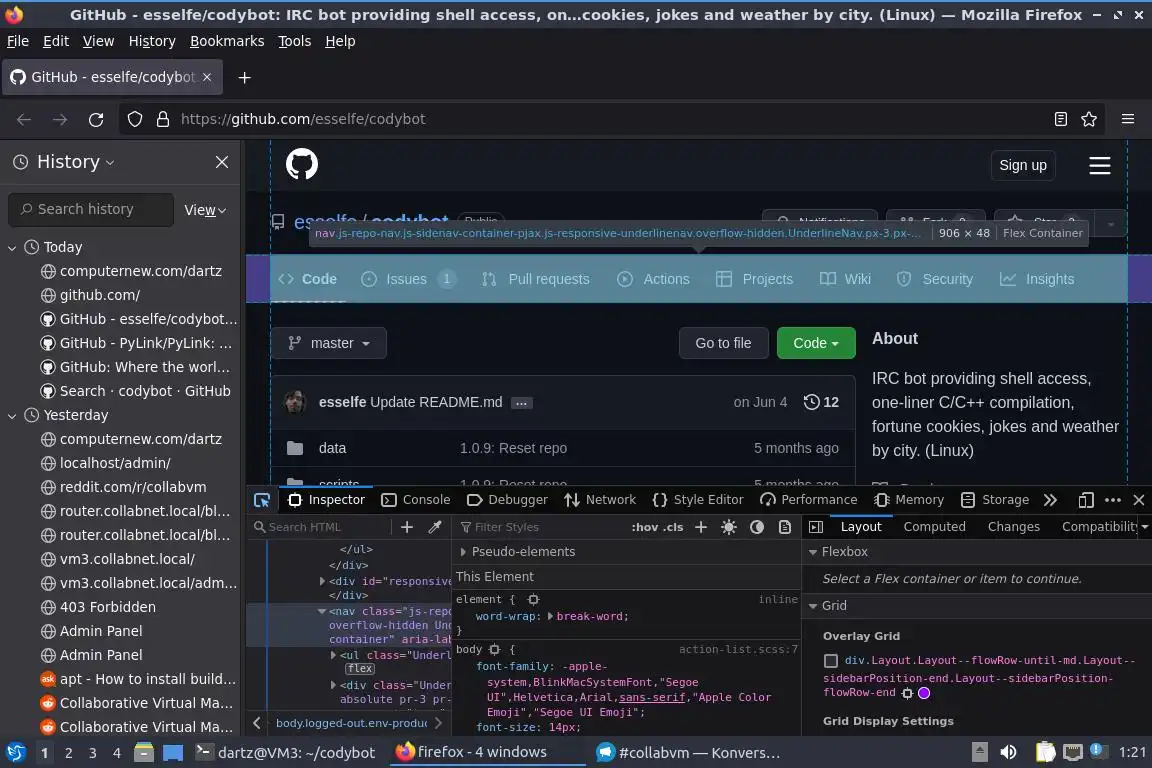
Task: Click the padlock site information icon
Action: click(x=163, y=119)
